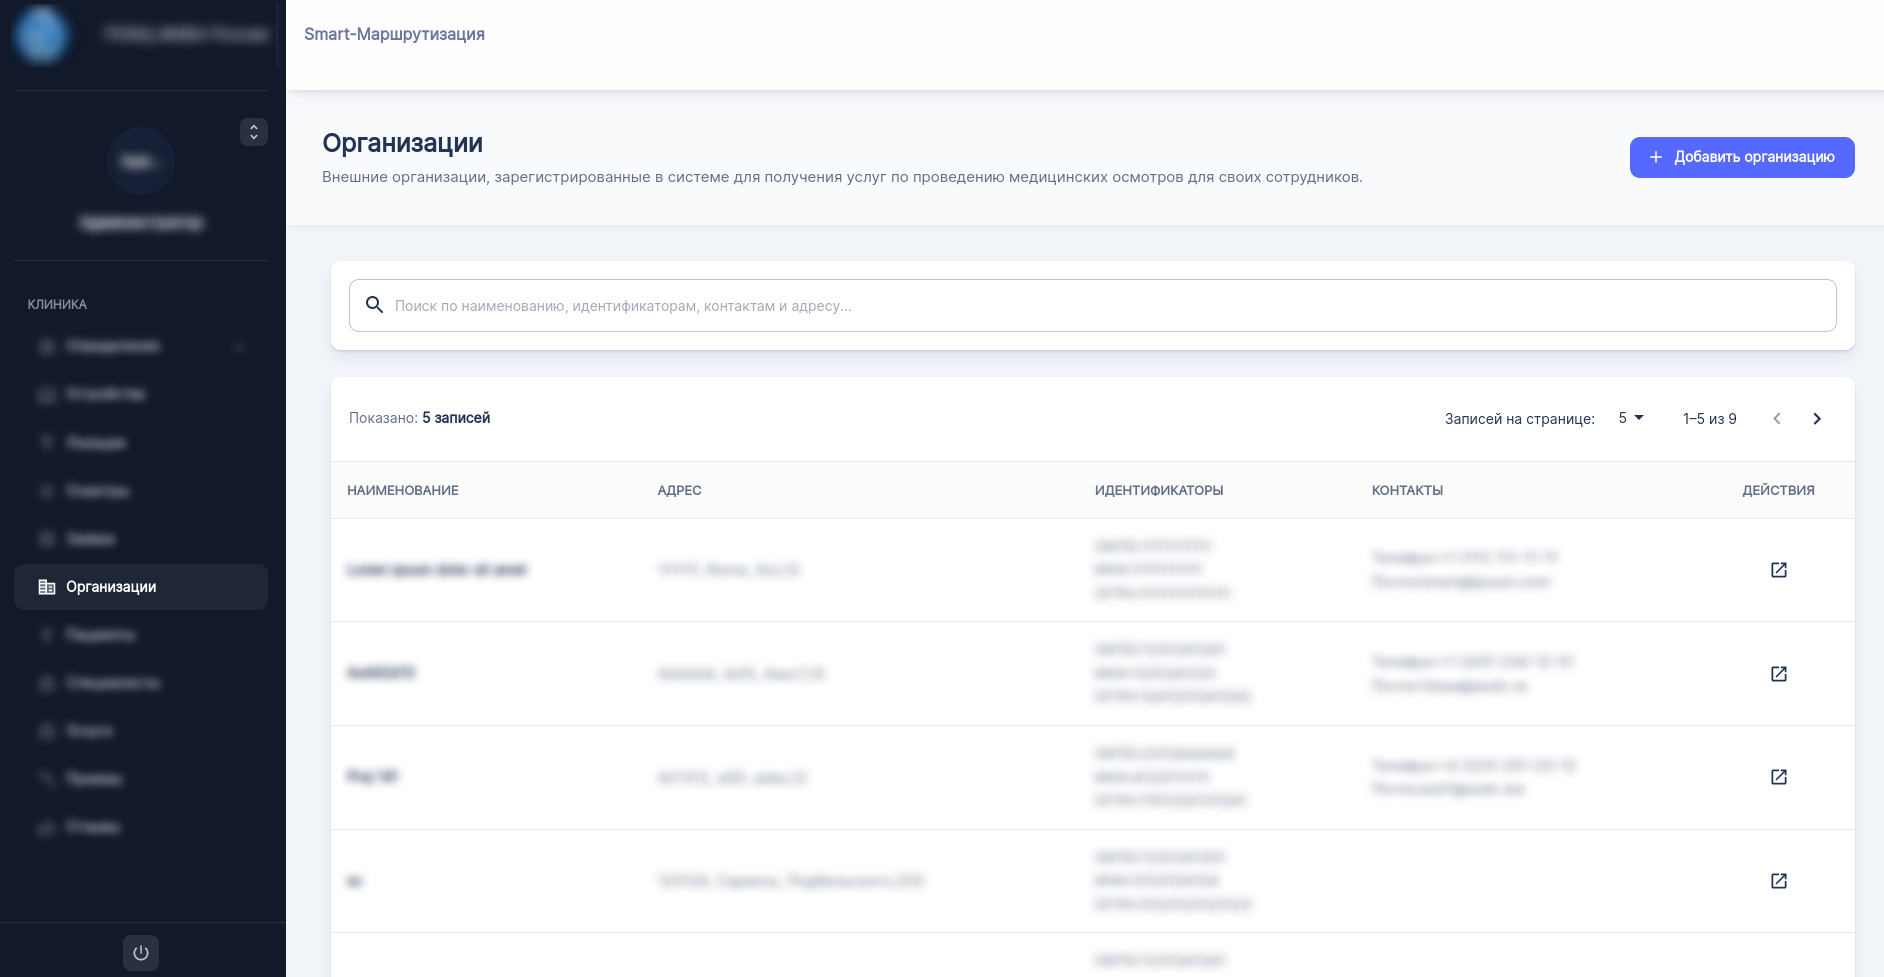Open the first organization's action icon
This screenshot has width=1884, height=977.
coord(1778,570)
